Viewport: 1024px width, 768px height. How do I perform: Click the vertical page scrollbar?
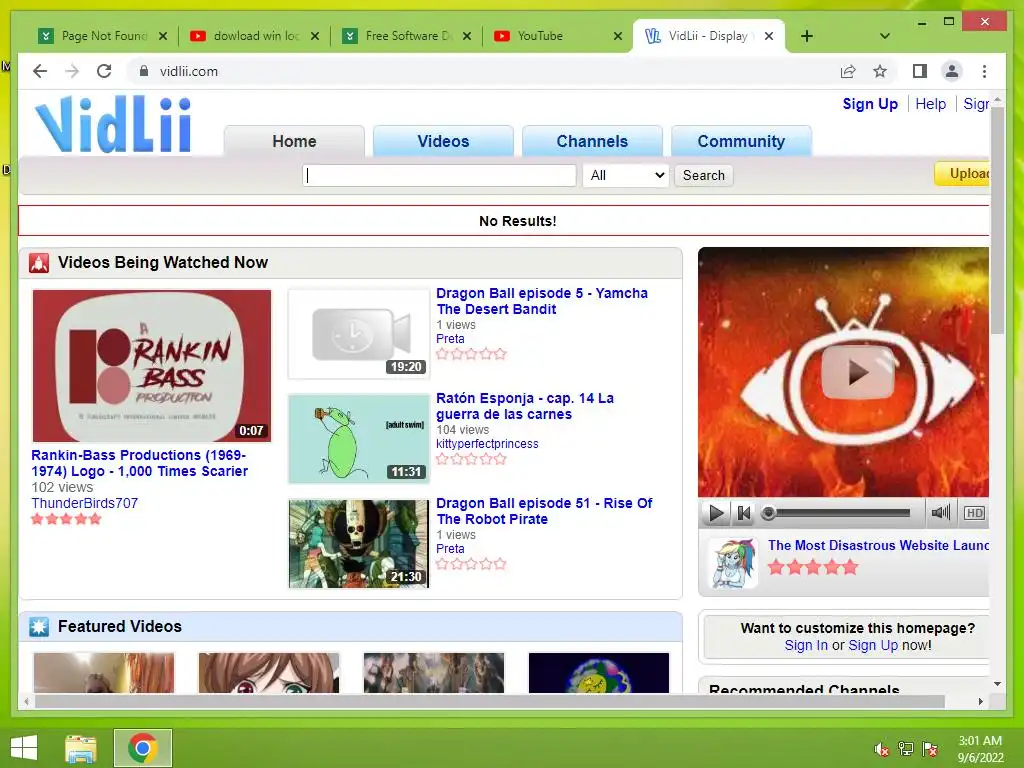[997, 219]
